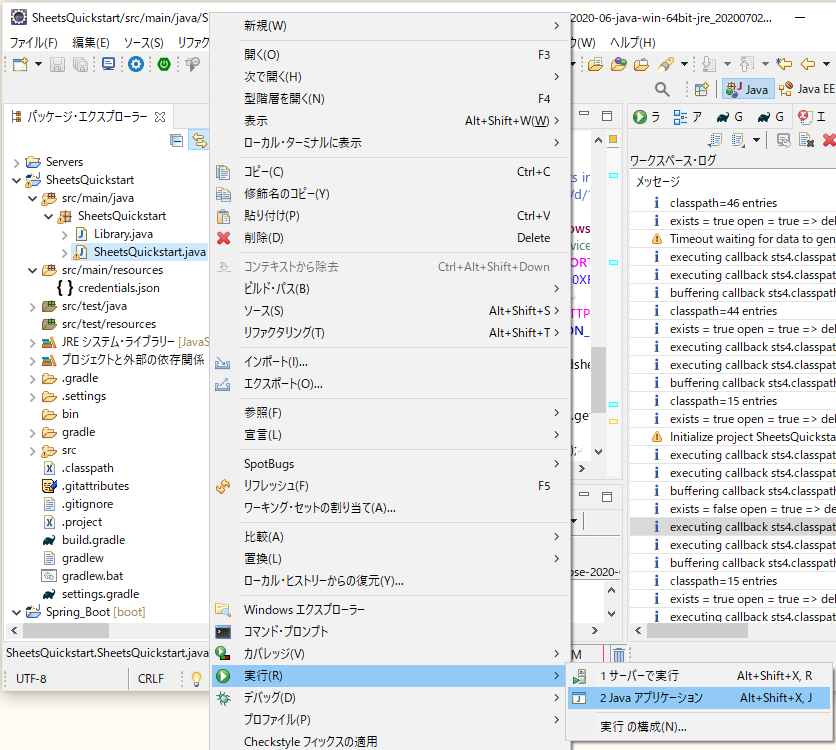Image resolution: width=836 pixels, height=750 pixels.
Task: Activate the Java perspective button
Action: [747, 90]
